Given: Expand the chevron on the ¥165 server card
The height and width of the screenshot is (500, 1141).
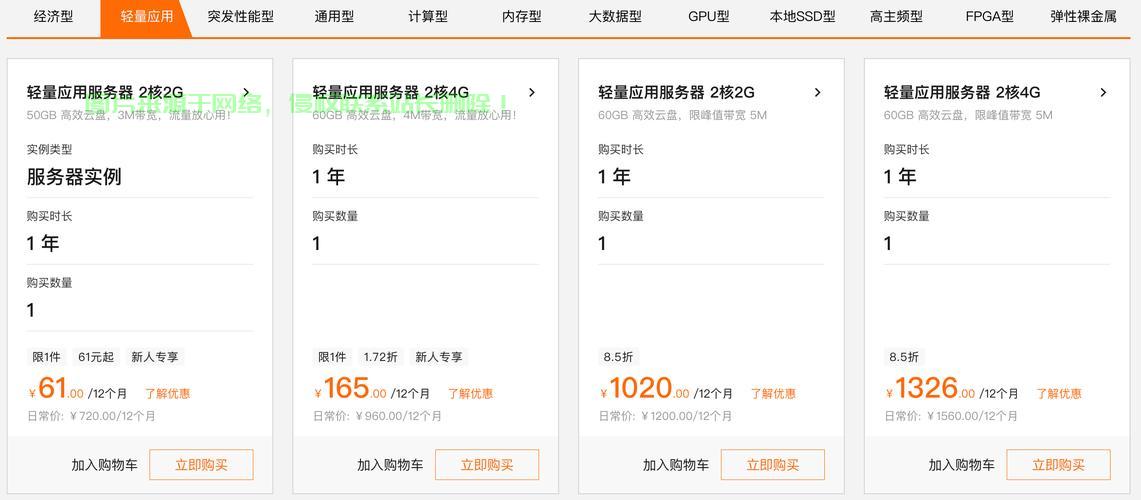Looking at the screenshot, I should pyautogui.click(x=532, y=93).
